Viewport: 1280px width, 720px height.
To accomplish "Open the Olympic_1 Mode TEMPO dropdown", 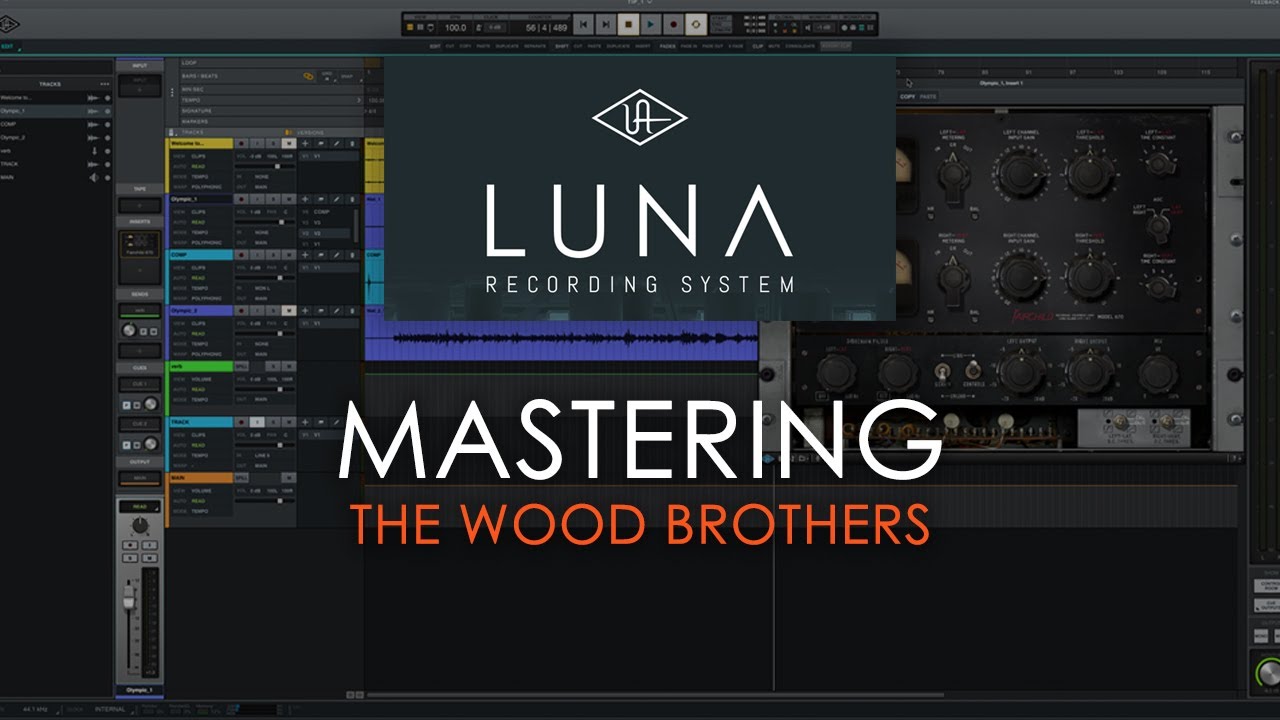I will pyautogui.click(x=199, y=232).
